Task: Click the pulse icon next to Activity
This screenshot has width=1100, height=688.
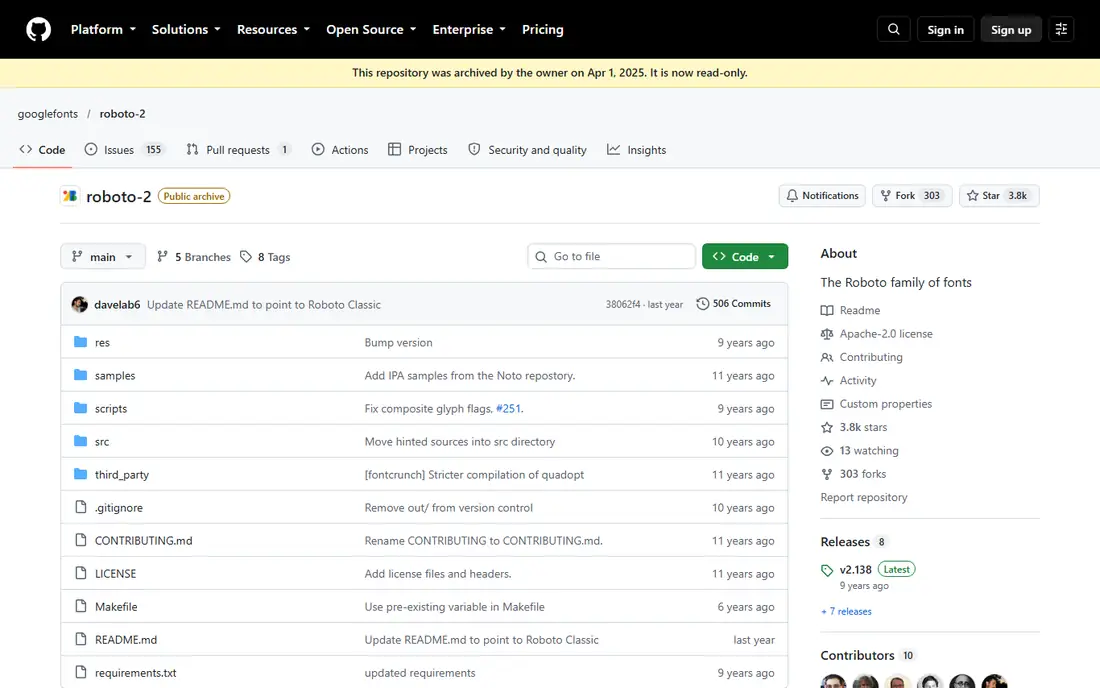Action: pos(827,380)
